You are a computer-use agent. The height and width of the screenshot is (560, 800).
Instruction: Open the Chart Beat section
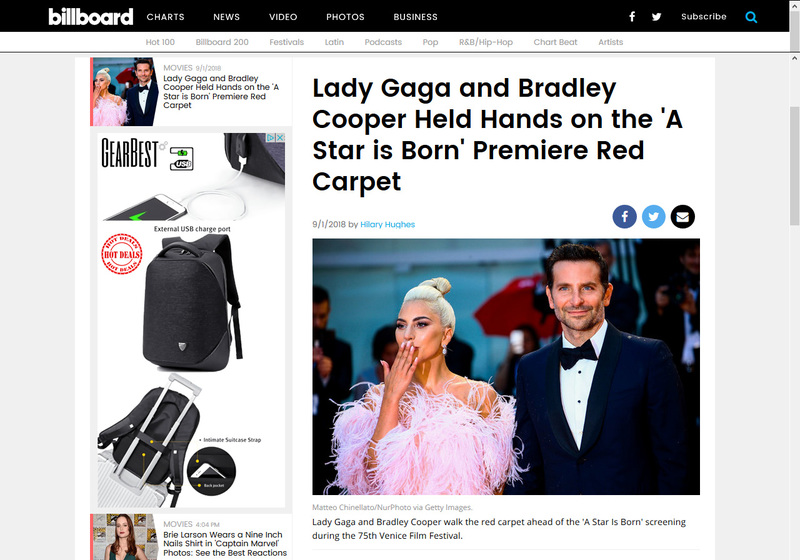pyautogui.click(x=555, y=42)
